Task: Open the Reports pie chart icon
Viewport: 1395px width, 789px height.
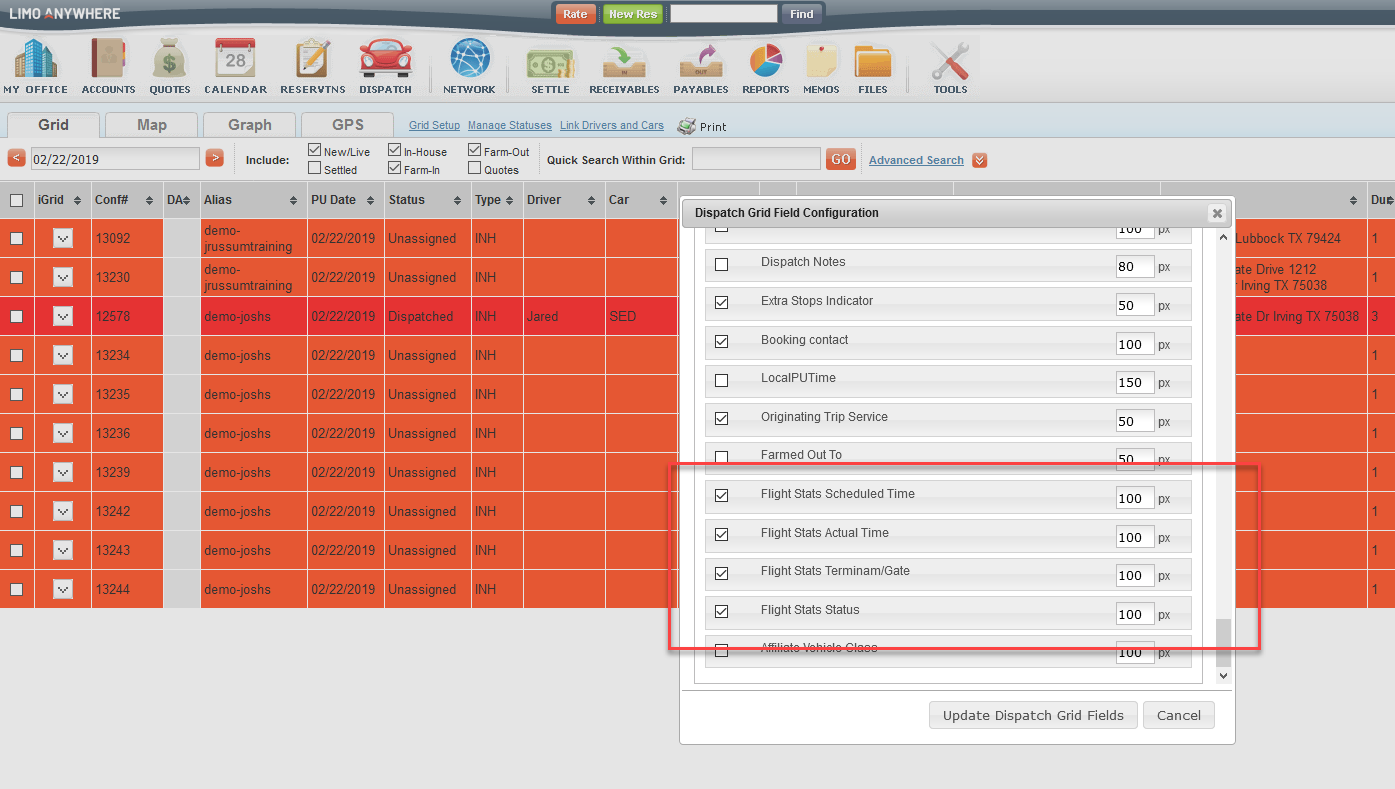Action: (766, 64)
